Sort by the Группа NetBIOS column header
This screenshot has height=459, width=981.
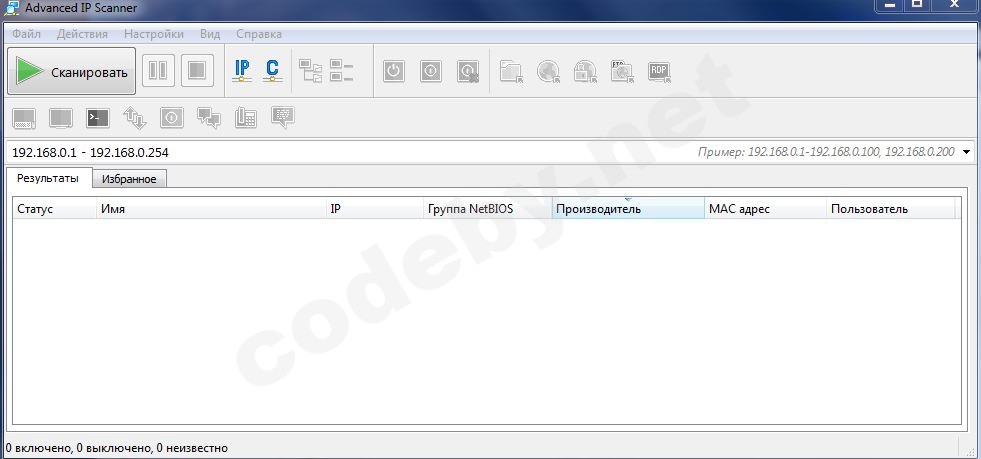point(487,209)
